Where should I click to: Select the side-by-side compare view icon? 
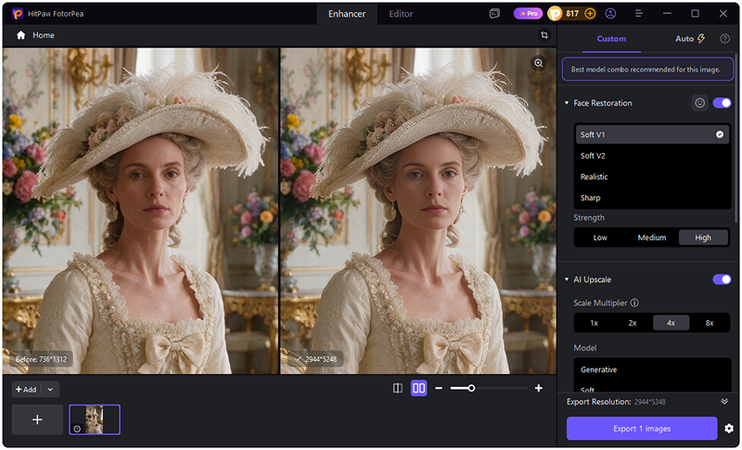tap(419, 388)
